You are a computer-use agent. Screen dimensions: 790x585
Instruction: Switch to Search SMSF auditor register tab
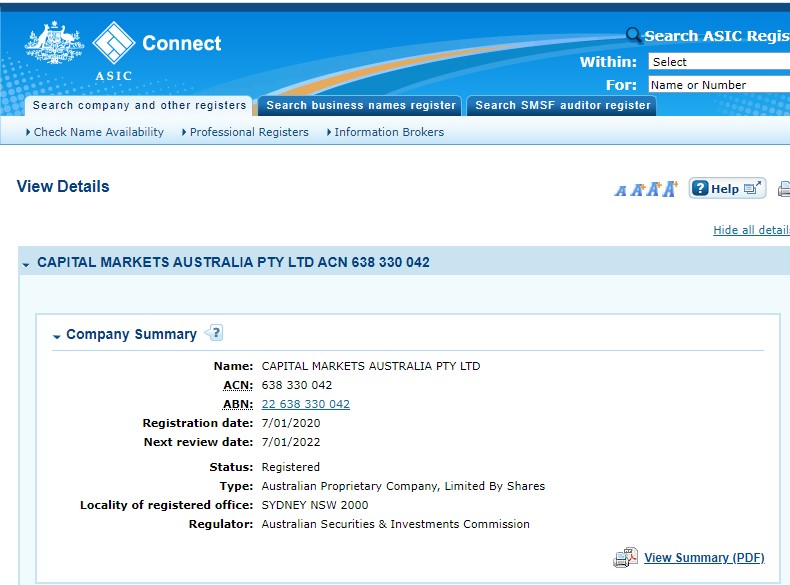point(562,105)
